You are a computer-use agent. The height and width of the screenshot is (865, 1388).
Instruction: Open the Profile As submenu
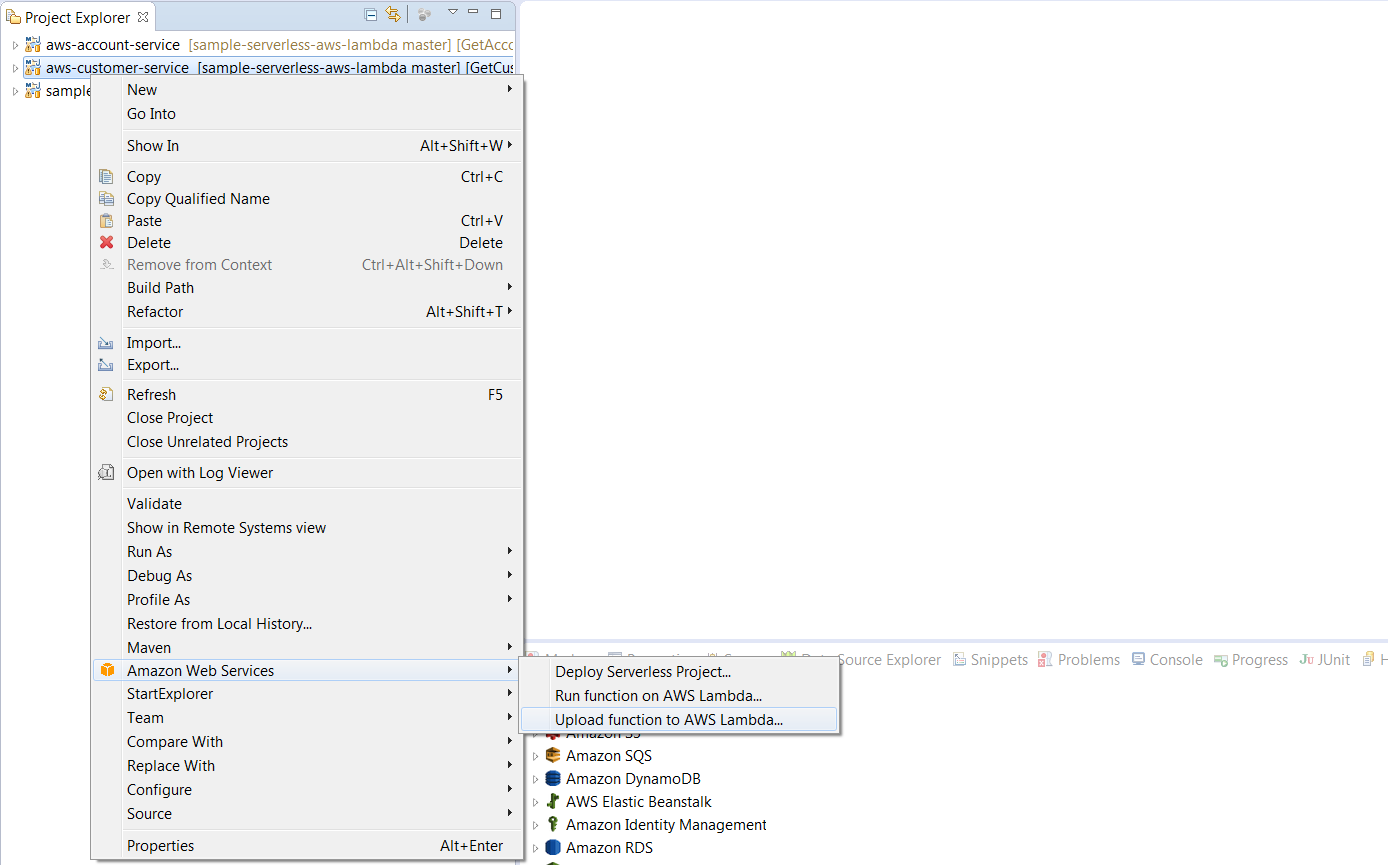point(307,600)
